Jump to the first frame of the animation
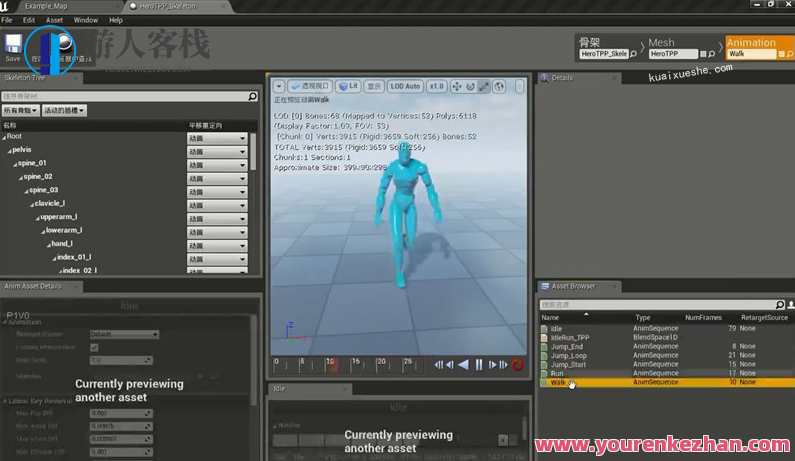795x461 pixels. pyautogui.click(x=439, y=365)
